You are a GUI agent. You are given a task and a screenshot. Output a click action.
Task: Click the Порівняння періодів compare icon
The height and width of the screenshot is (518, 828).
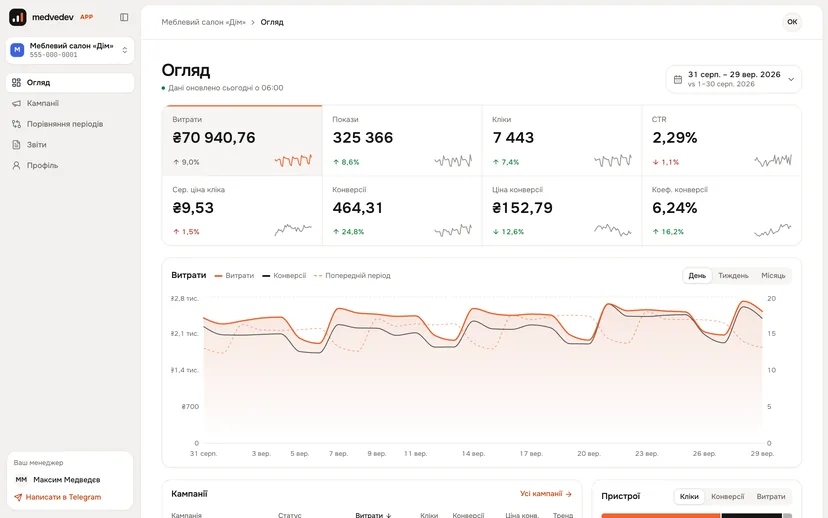(x=16, y=124)
